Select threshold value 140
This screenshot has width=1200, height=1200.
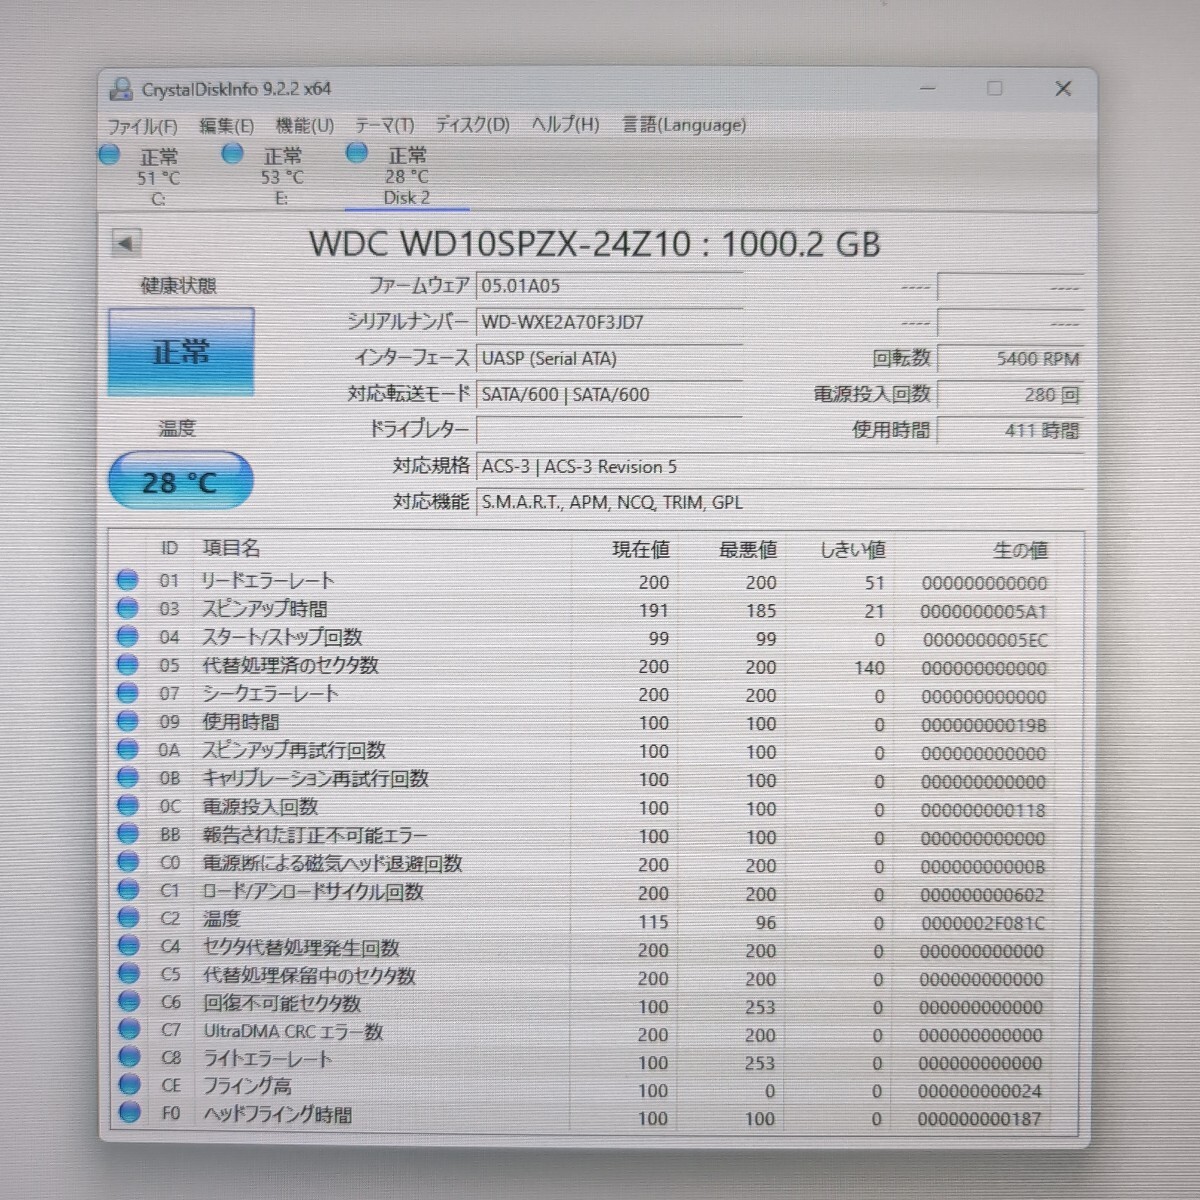click(x=869, y=668)
